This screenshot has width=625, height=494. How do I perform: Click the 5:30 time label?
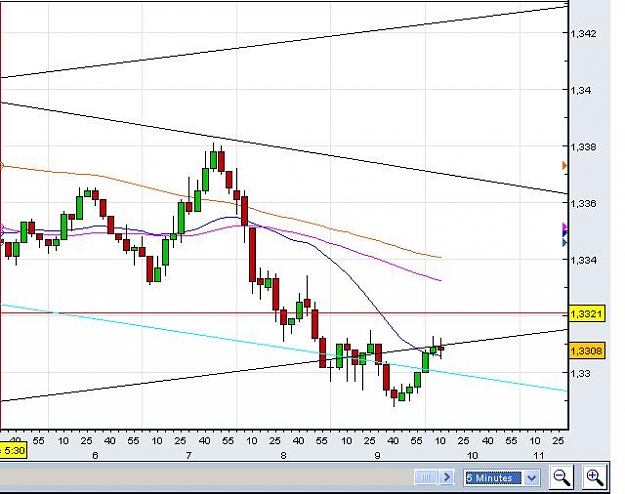(13, 451)
